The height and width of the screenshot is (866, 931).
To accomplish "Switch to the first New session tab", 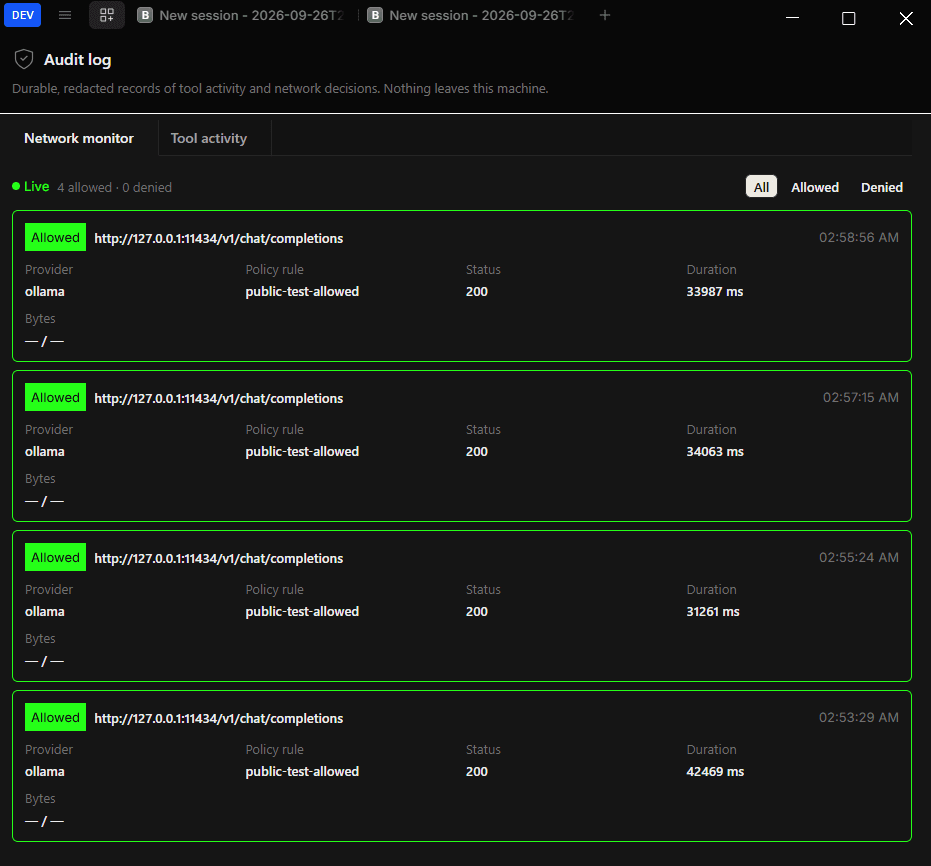I will point(240,15).
